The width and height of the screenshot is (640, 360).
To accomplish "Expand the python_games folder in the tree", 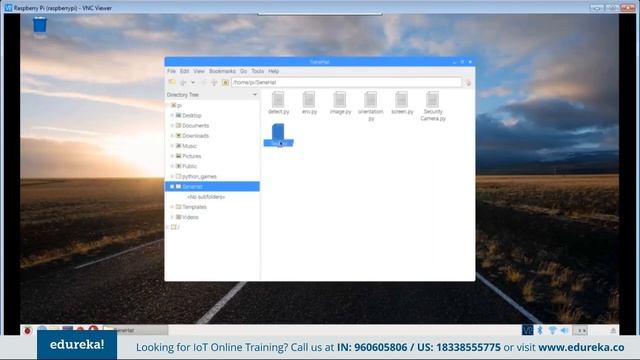I will tap(172, 176).
